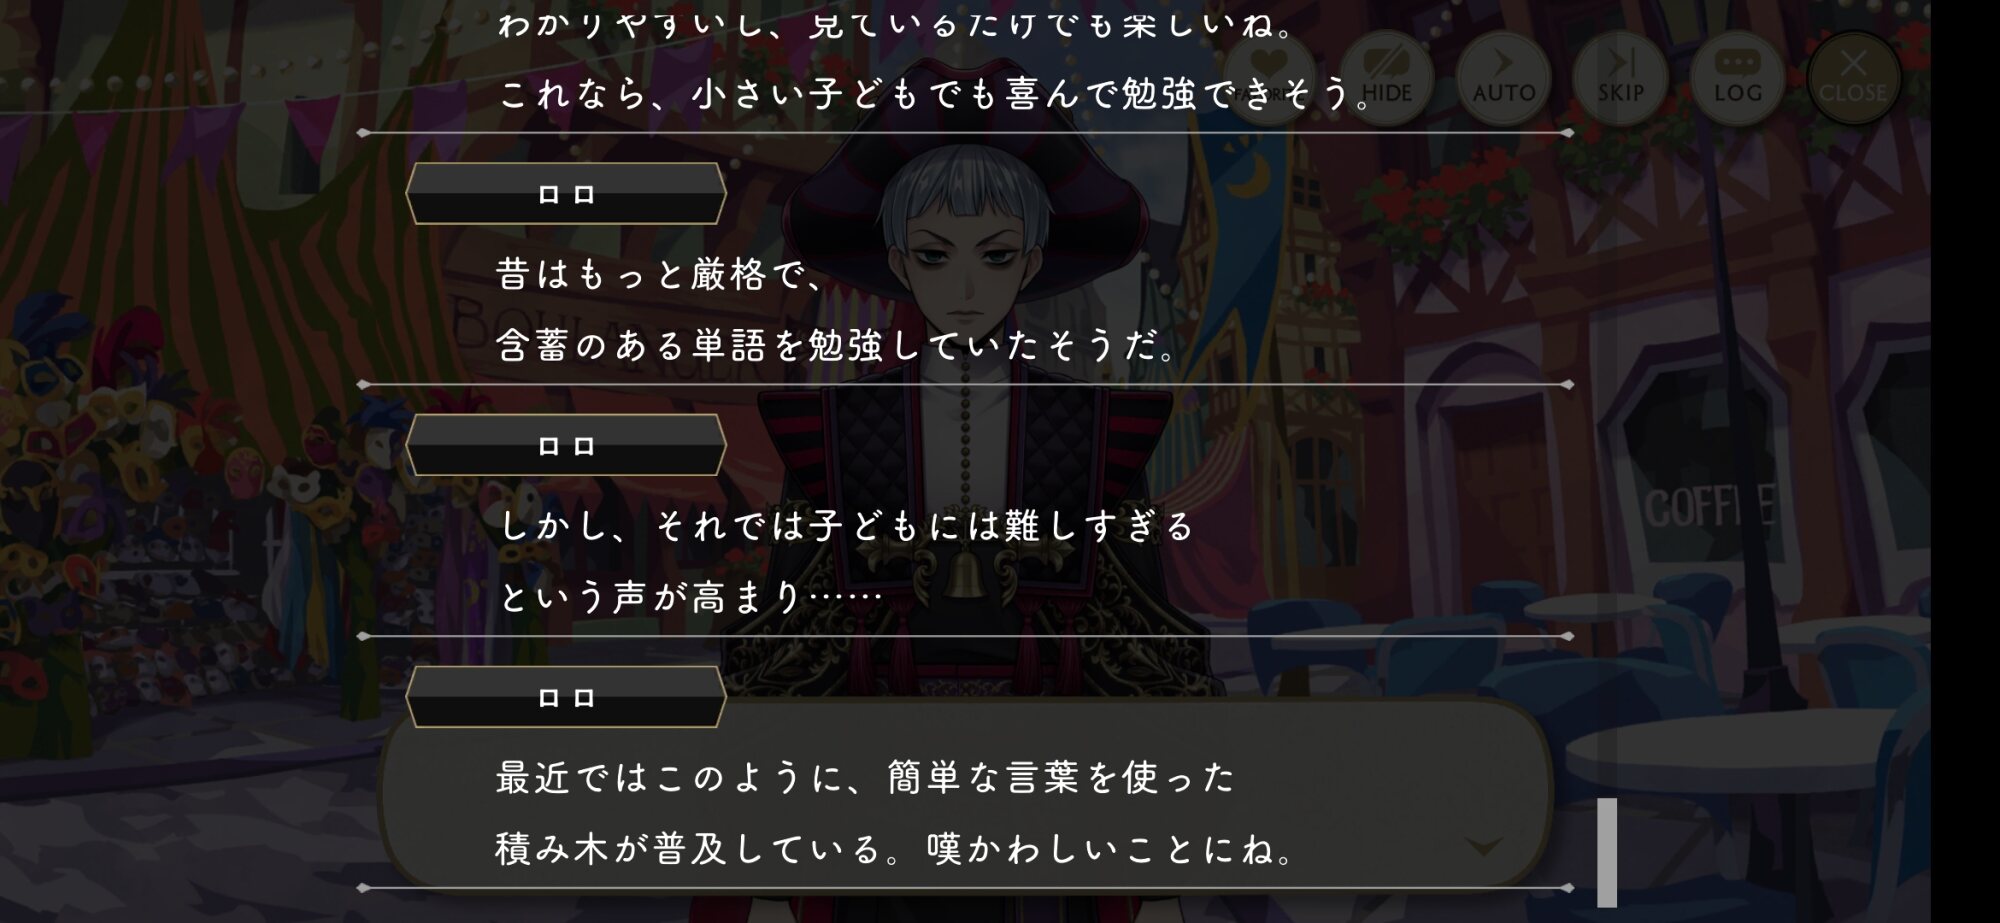2000x923 pixels.
Task: Click the line 最近ではこのように、簡単な言葉を使った
Action: [865, 777]
